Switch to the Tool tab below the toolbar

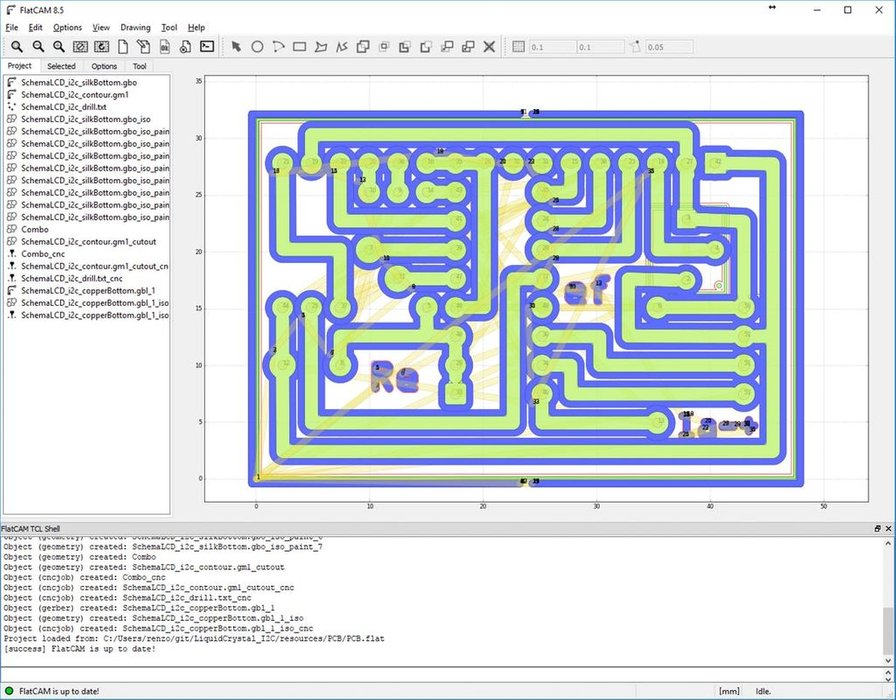click(139, 66)
